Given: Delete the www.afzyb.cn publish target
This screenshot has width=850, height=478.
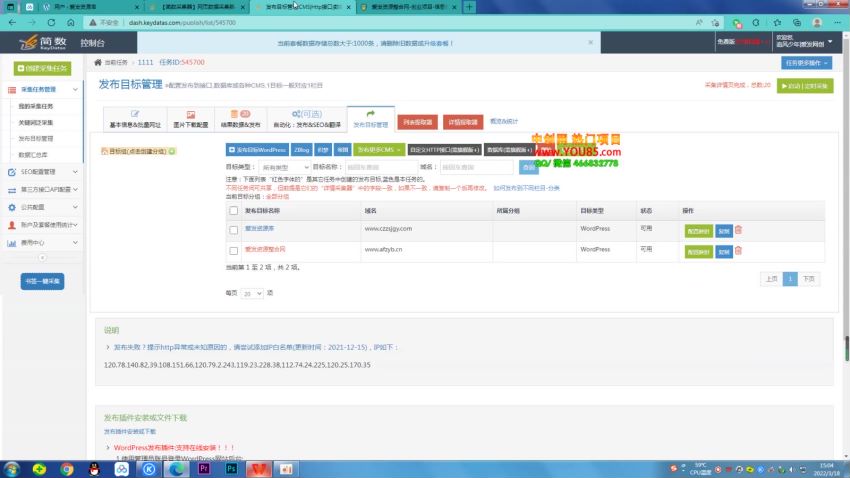Looking at the screenshot, I should tap(738, 251).
